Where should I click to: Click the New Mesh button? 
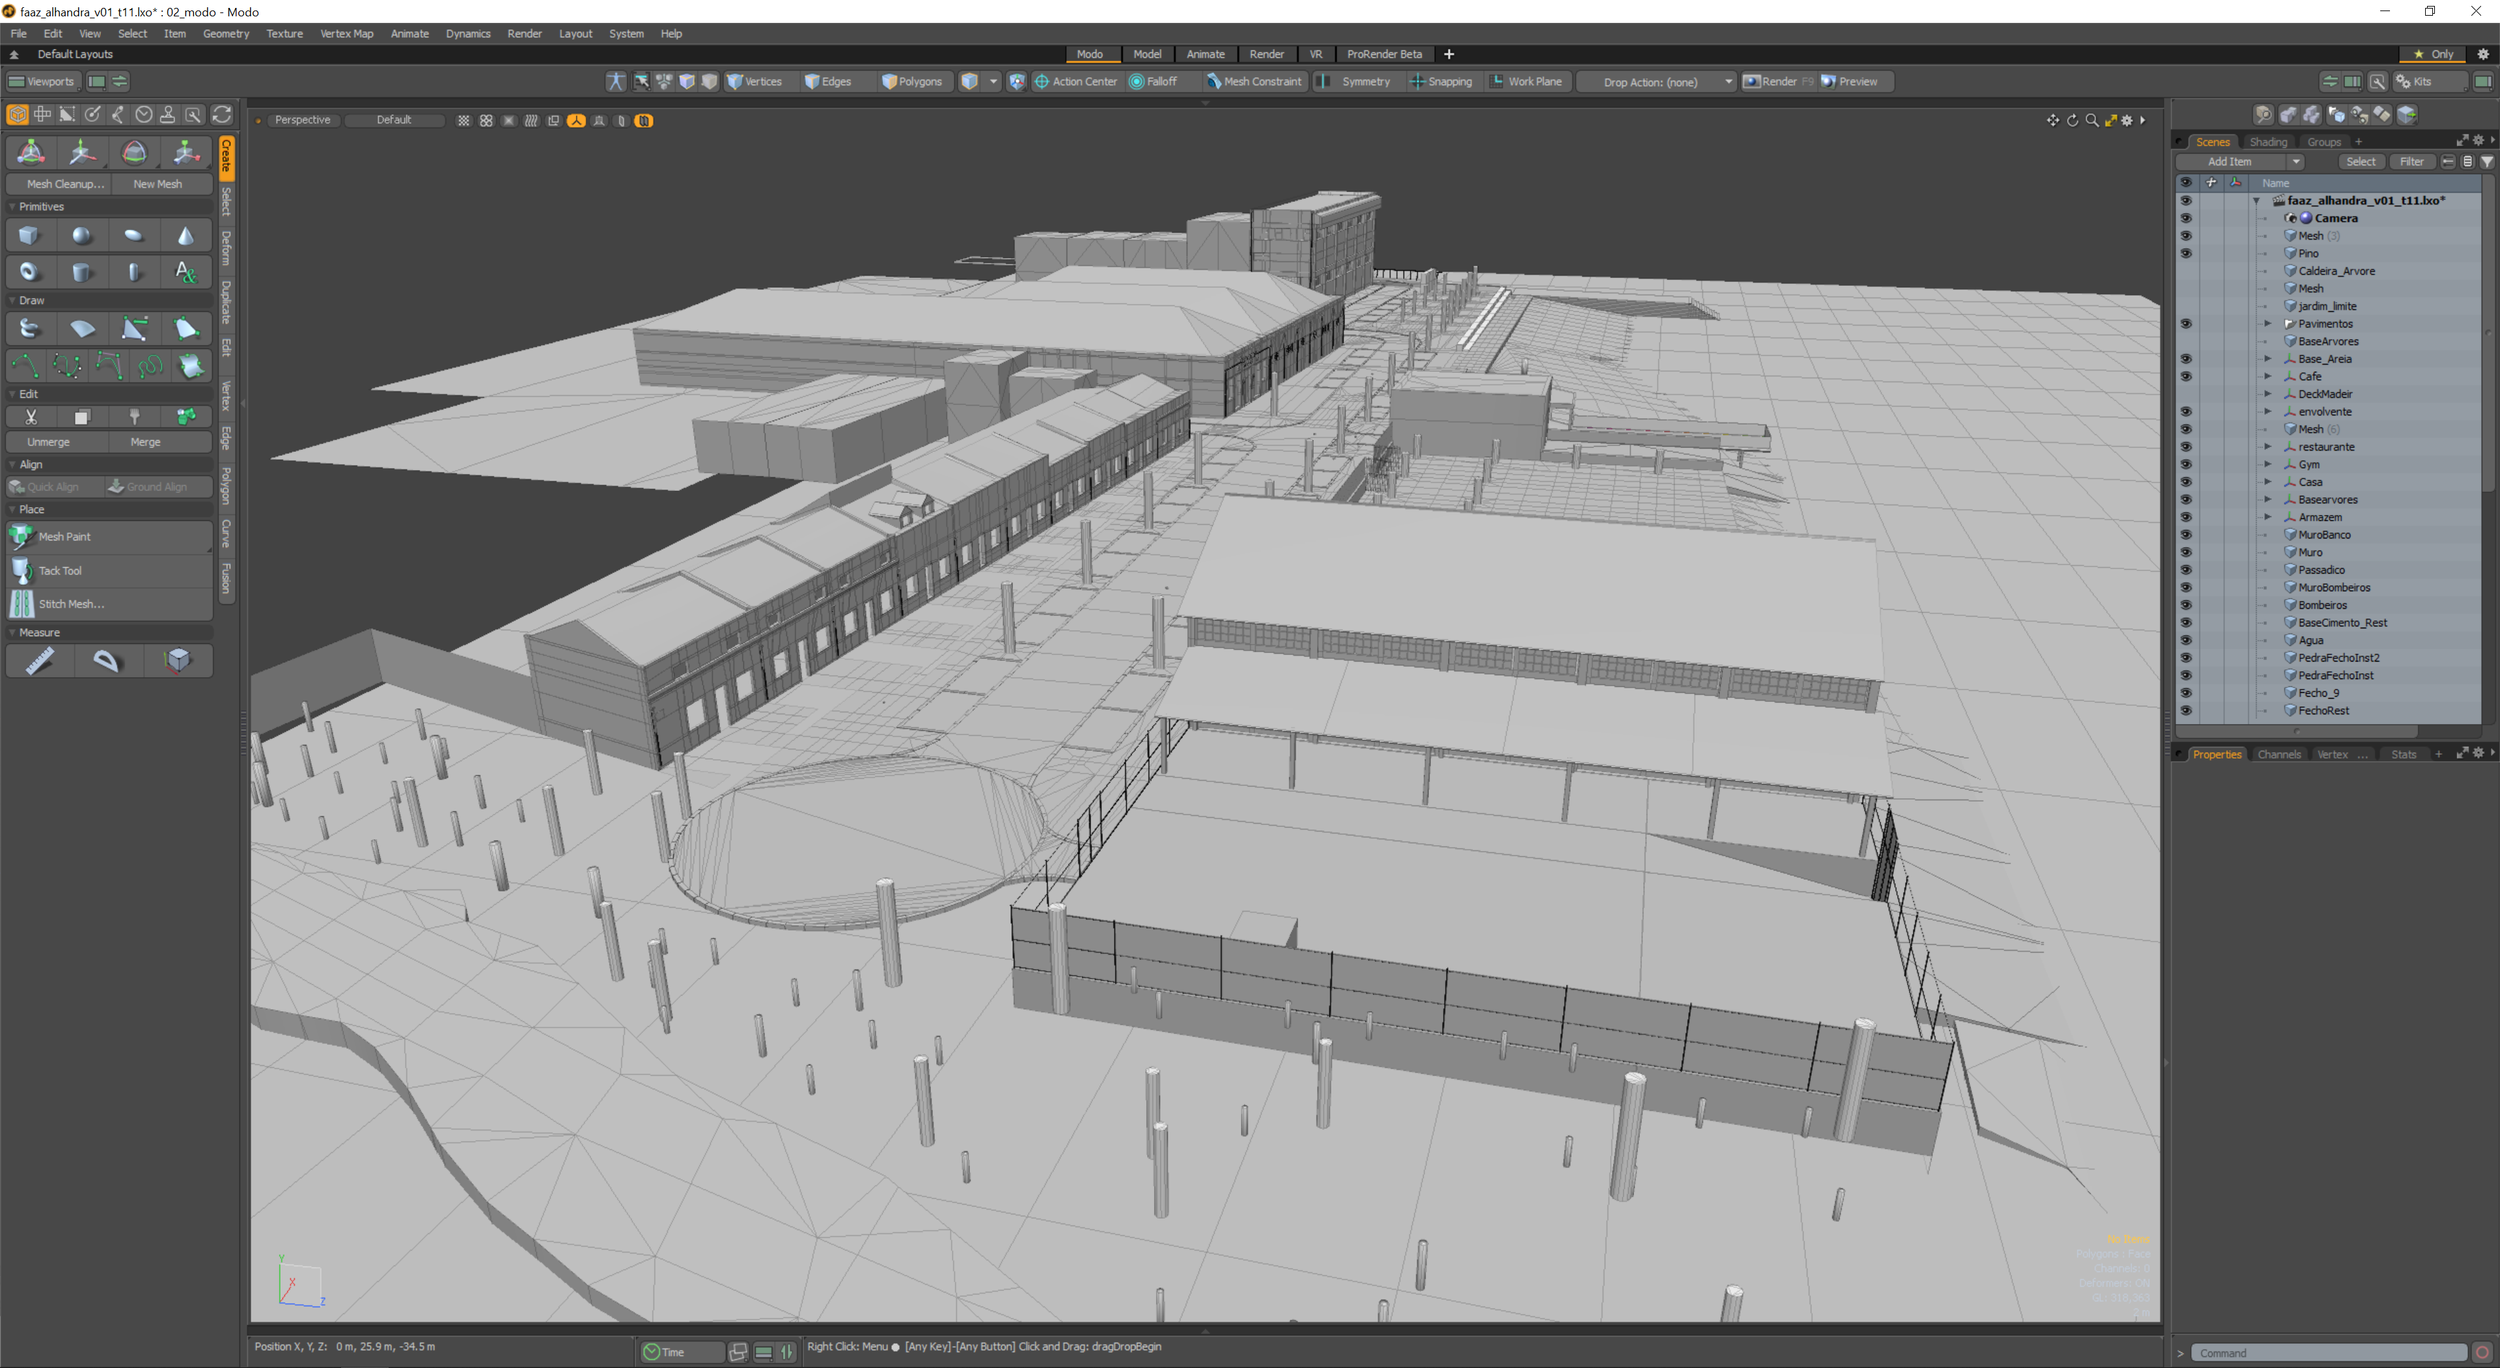158,184
